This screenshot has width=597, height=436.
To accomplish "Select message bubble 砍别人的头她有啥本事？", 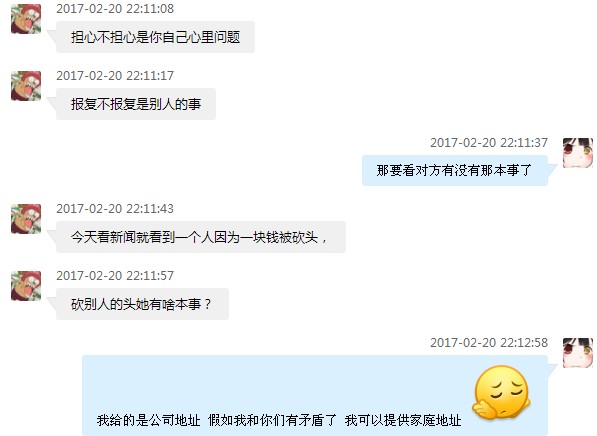I will [x=142, y=304].
